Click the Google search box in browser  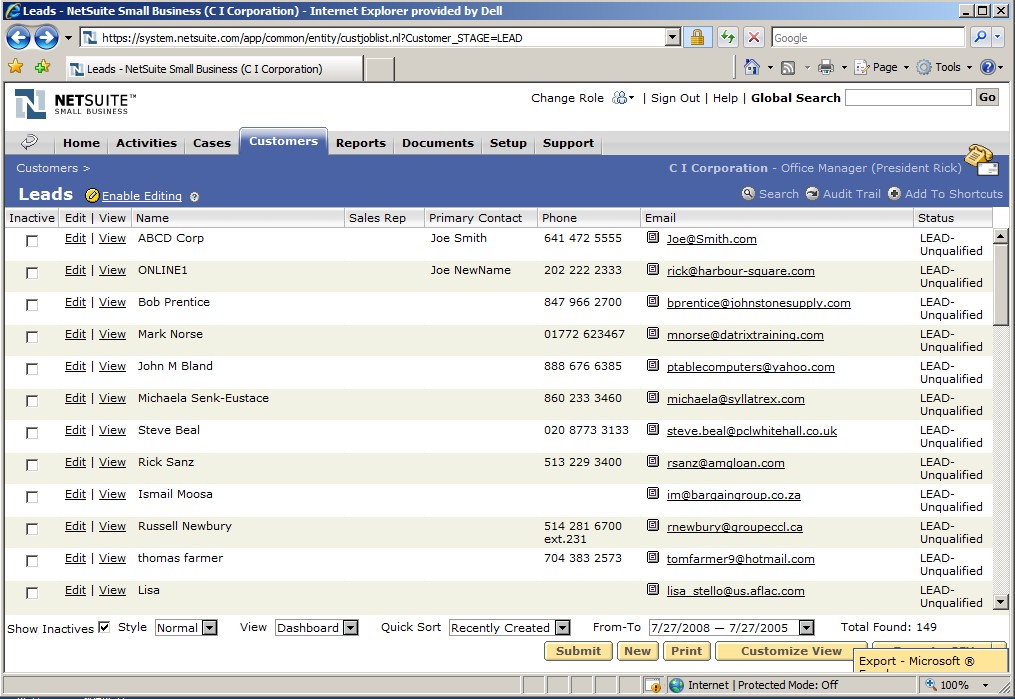(x=868, y=38)
